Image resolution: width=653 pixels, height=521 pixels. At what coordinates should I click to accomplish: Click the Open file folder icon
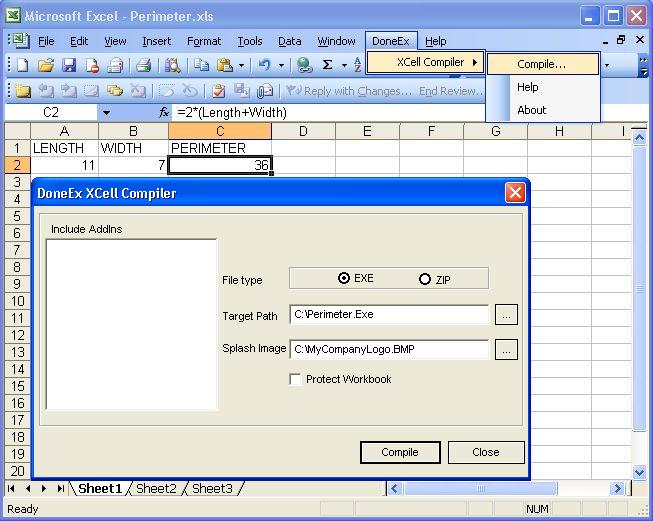[46, 65]
